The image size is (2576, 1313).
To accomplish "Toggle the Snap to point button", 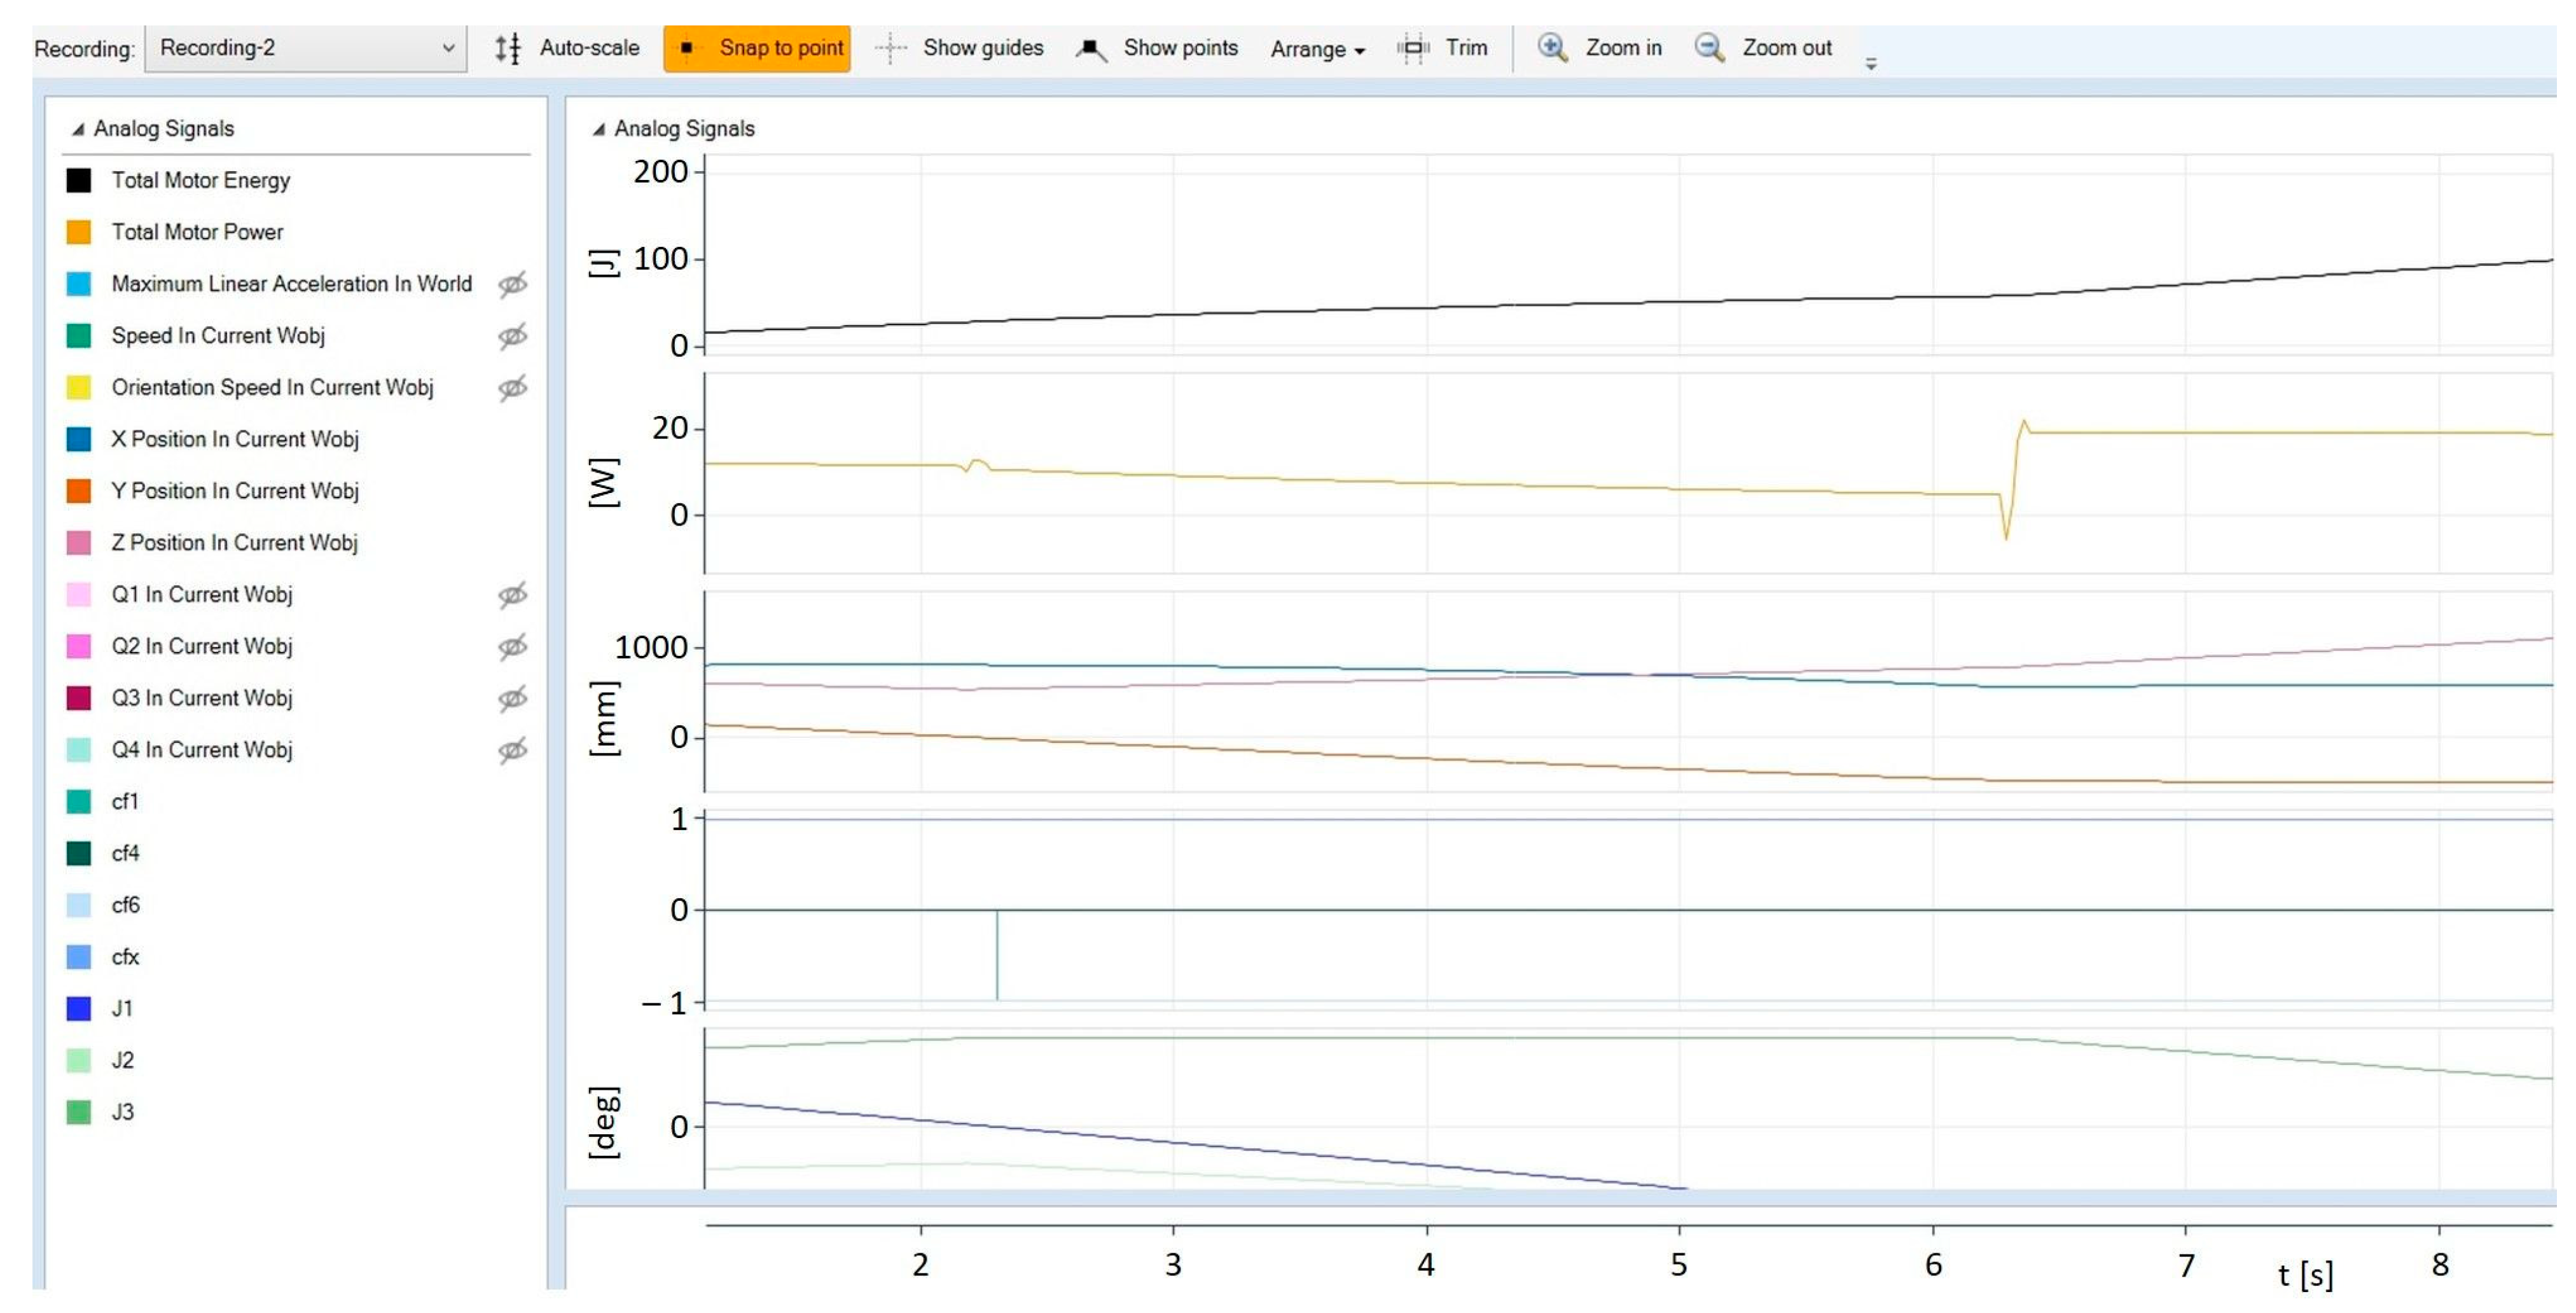I will (757, 48).
